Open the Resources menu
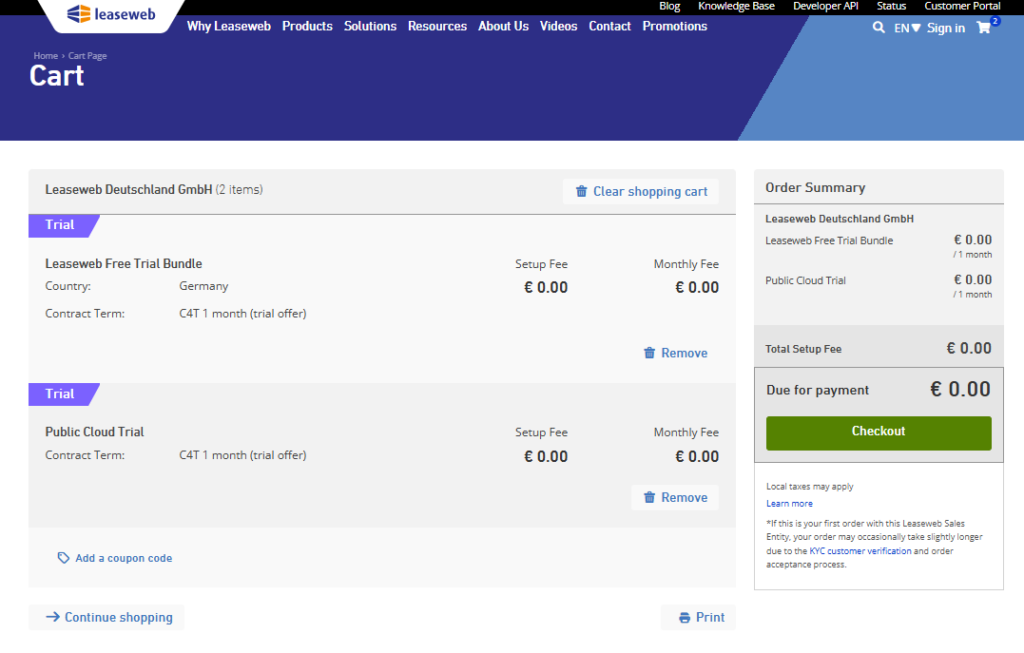1024x653 pixels. click(x=438, y=26)
